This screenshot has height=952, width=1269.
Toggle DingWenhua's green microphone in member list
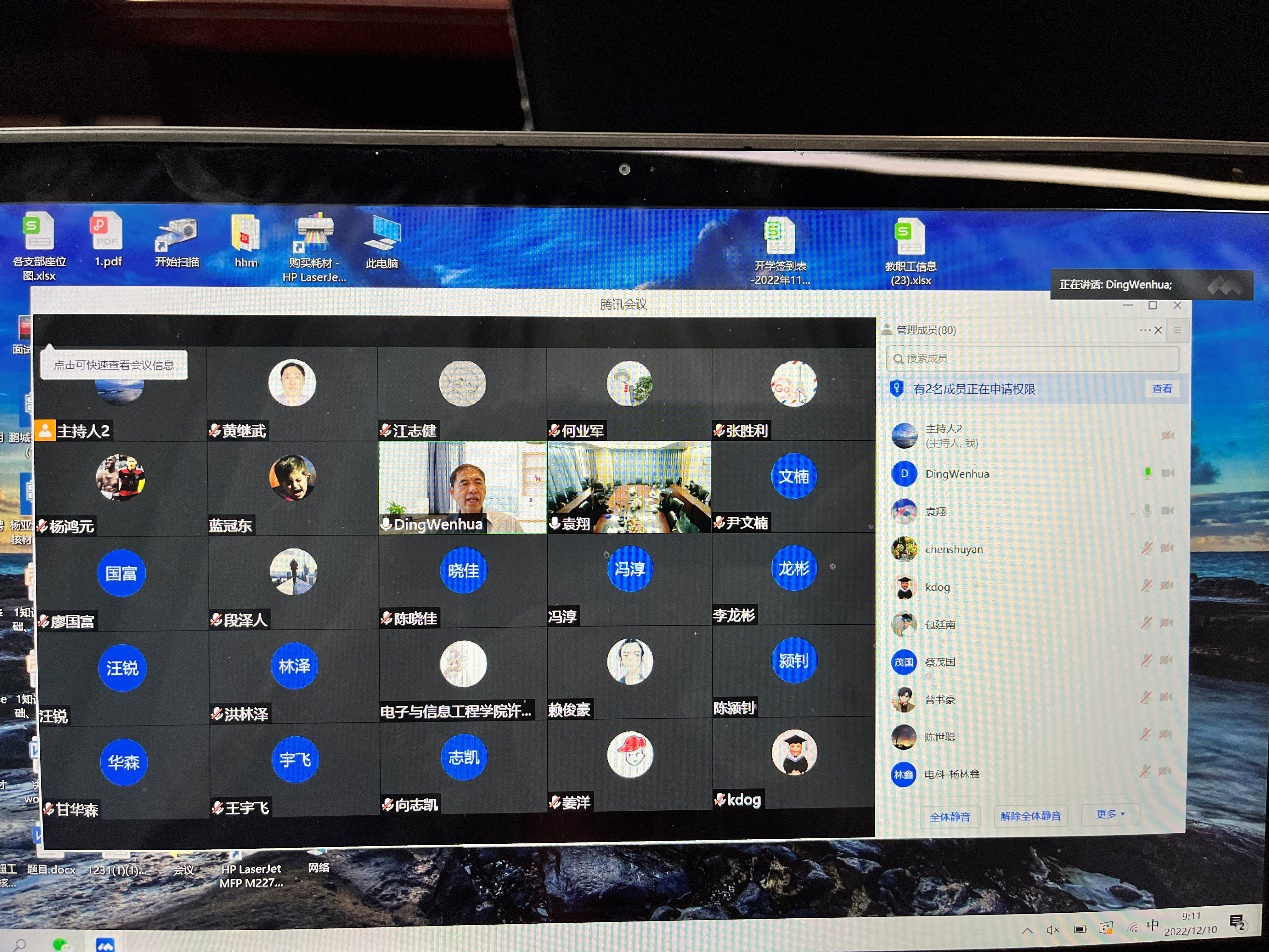[x=1148, y=472]
